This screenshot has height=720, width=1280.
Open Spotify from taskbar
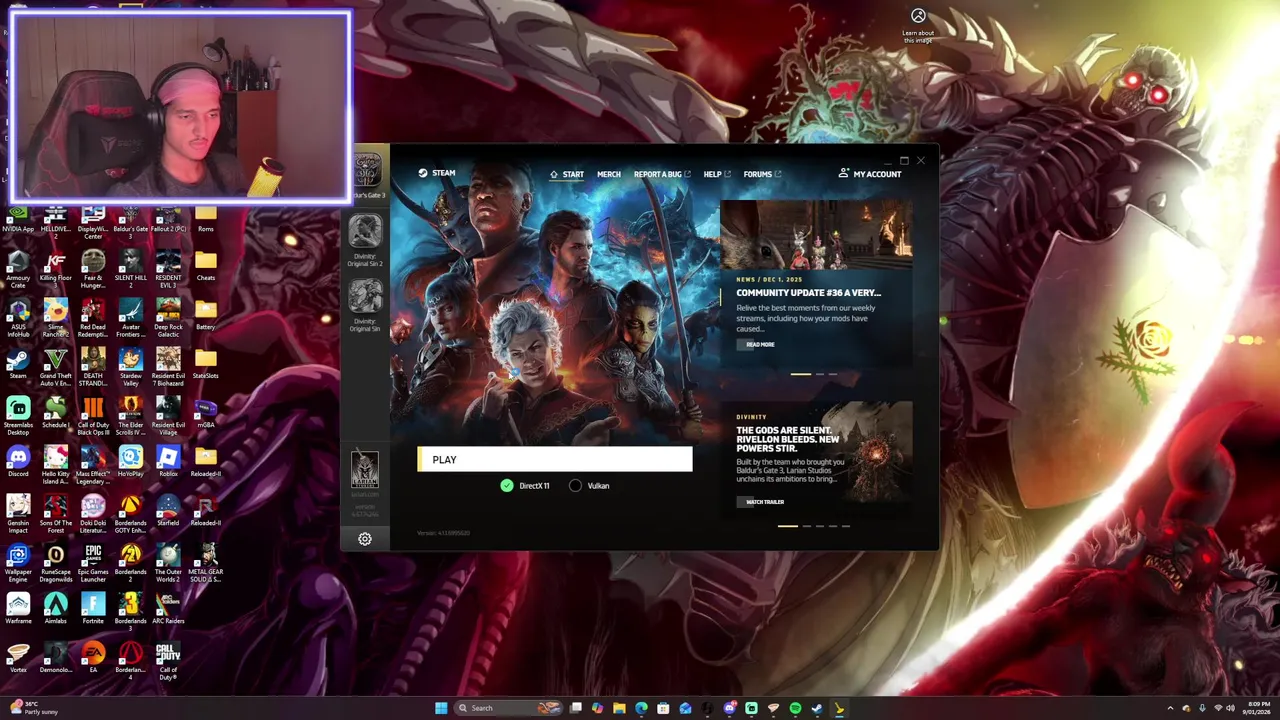tap(795, 708)
